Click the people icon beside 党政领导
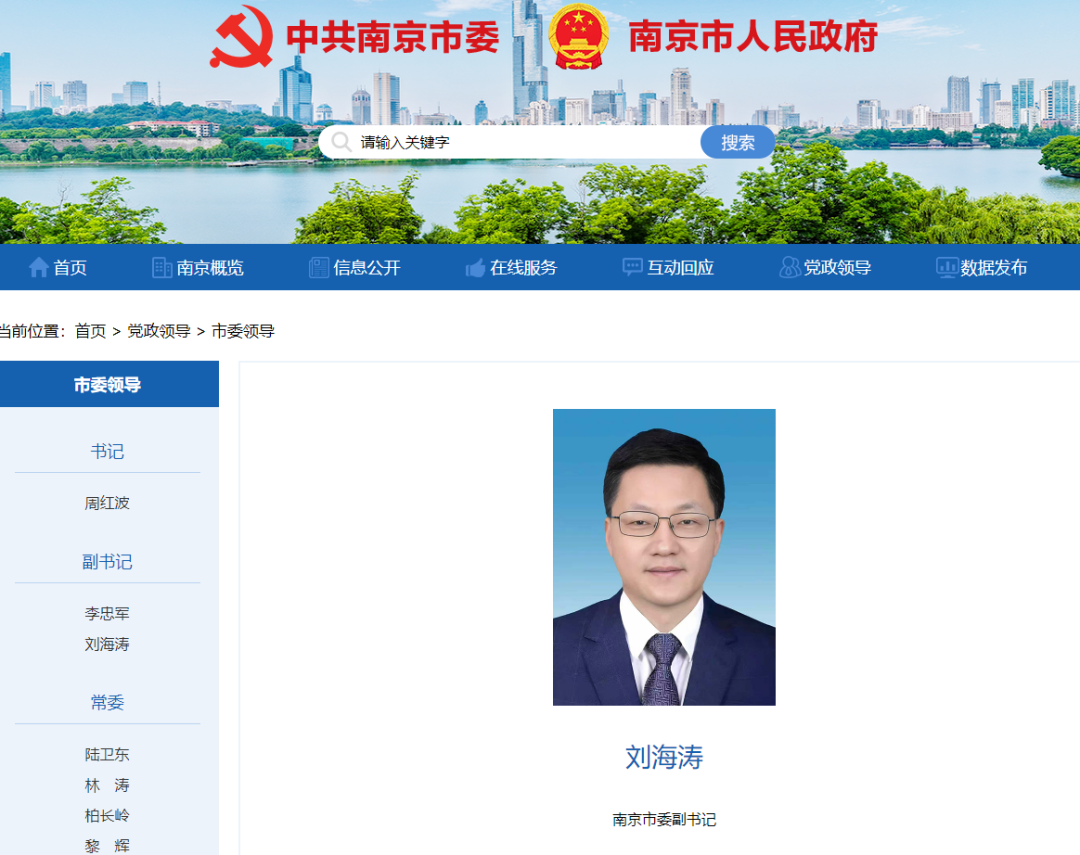 789,267
